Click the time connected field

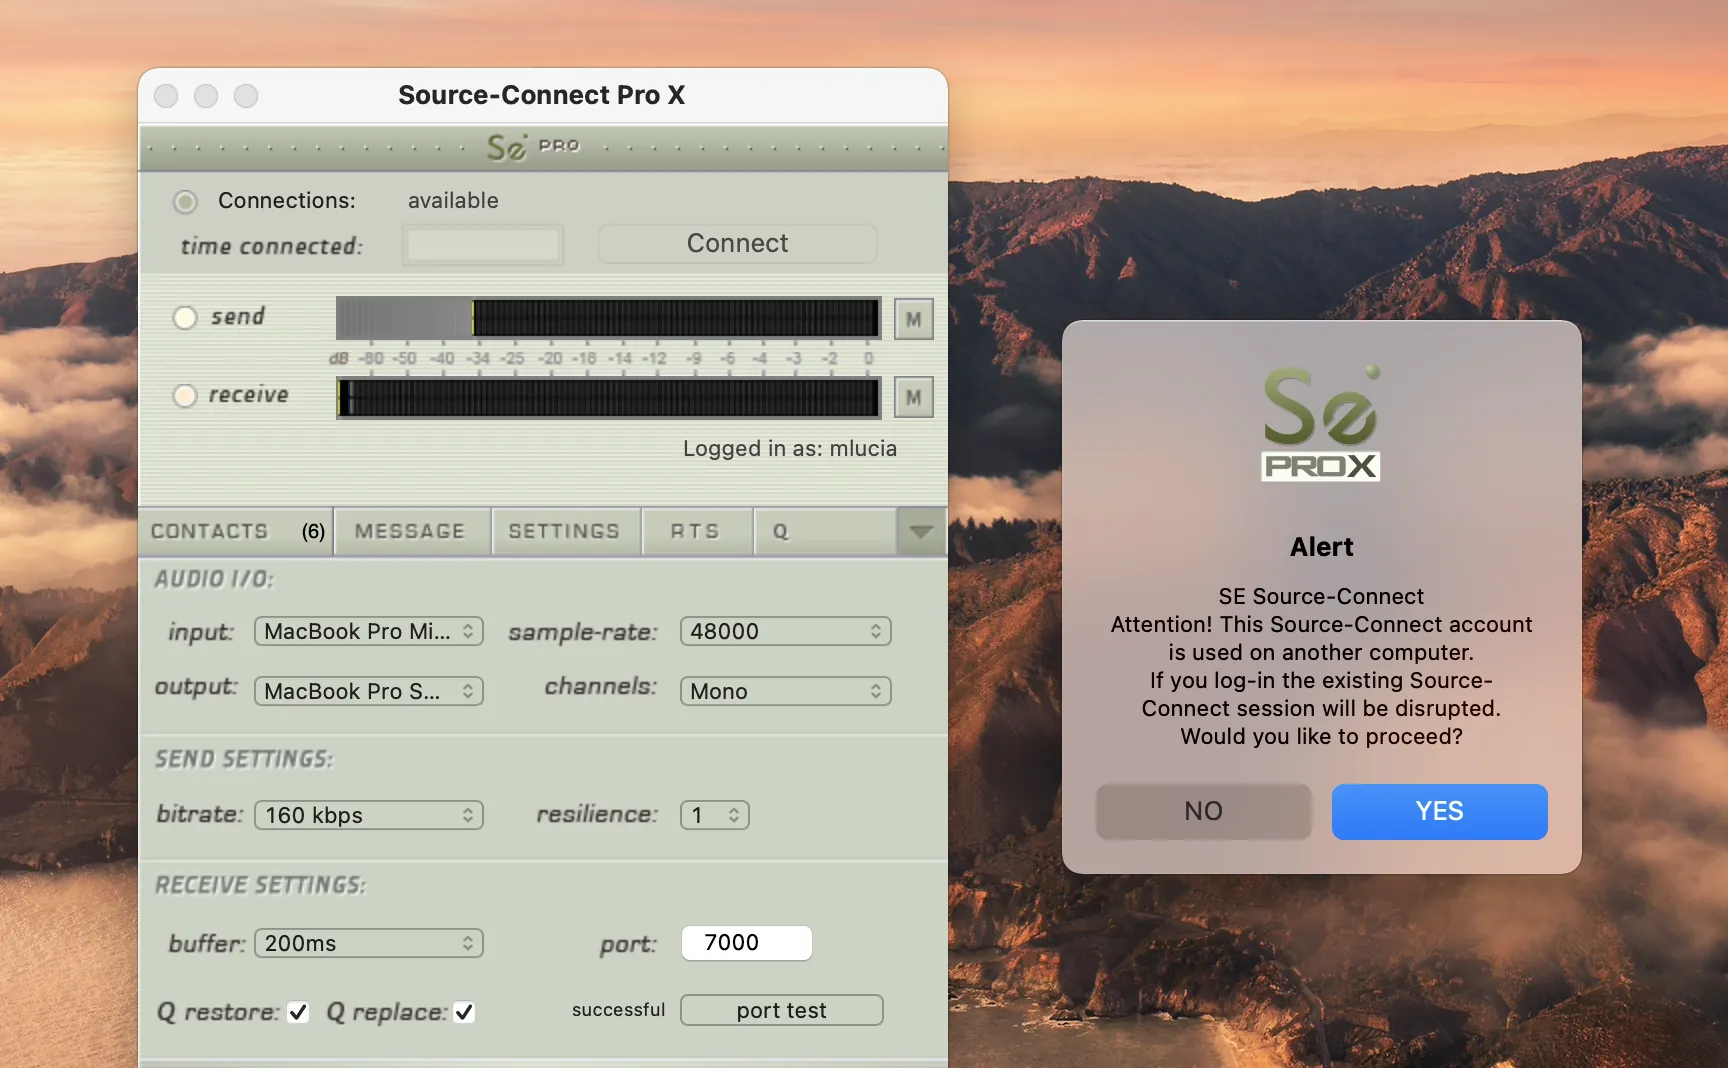(483, 245)
